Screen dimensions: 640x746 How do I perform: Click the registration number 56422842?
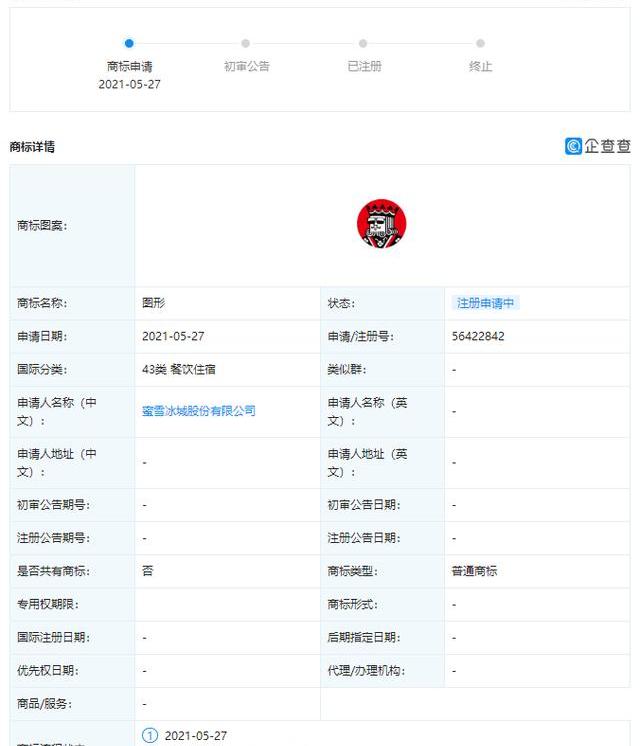coord(478,336)
